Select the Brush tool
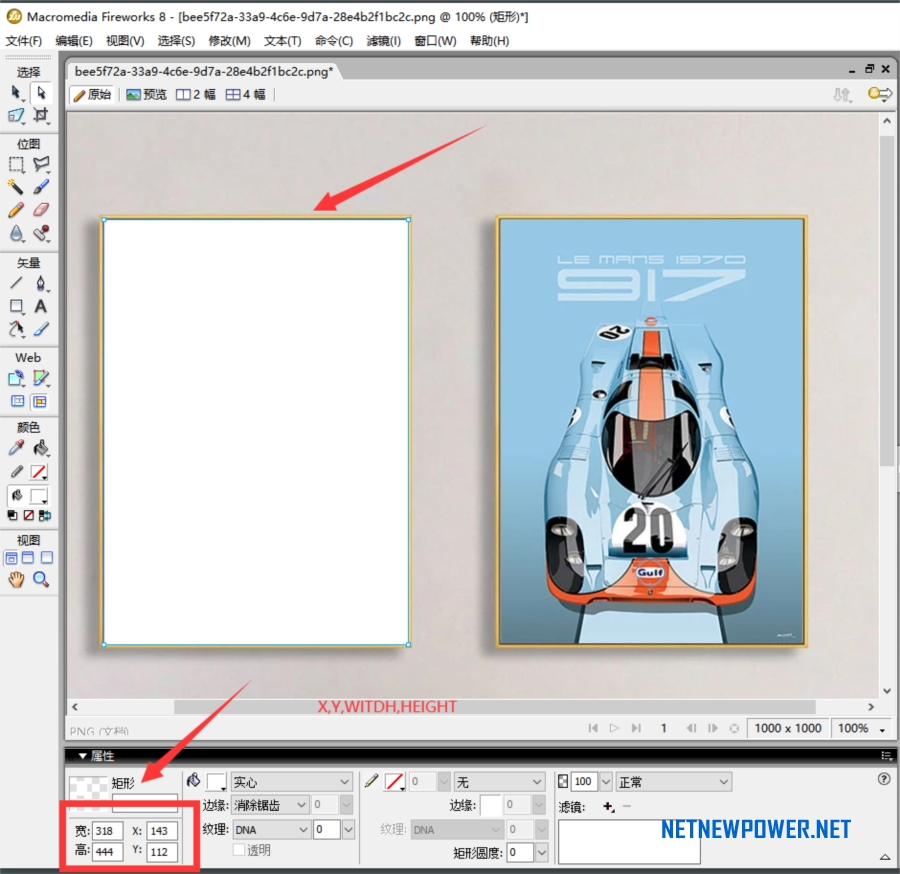This screenshot has height=874, width=900. coord(40,187)
